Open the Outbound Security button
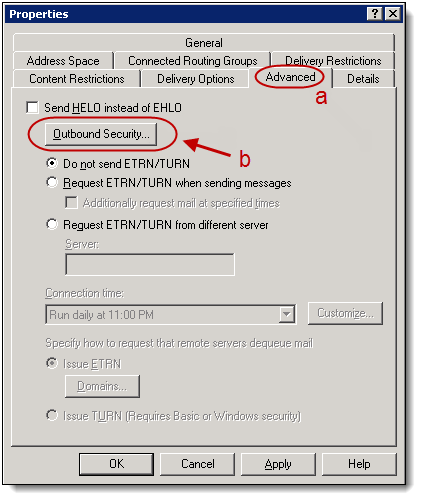The width and height of the screenshot is (423, 502). coord(101,134)
